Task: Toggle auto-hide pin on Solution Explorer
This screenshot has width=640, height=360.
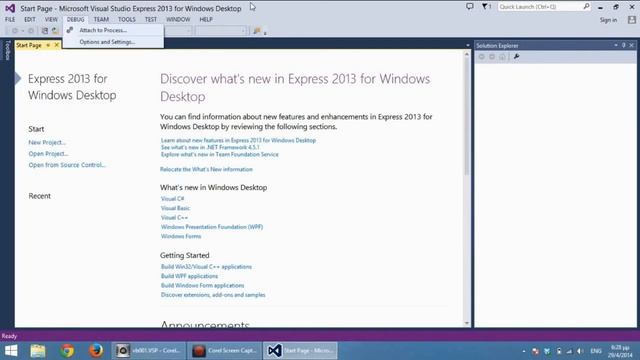Action: pyautogui.click(x=624, y=45)
